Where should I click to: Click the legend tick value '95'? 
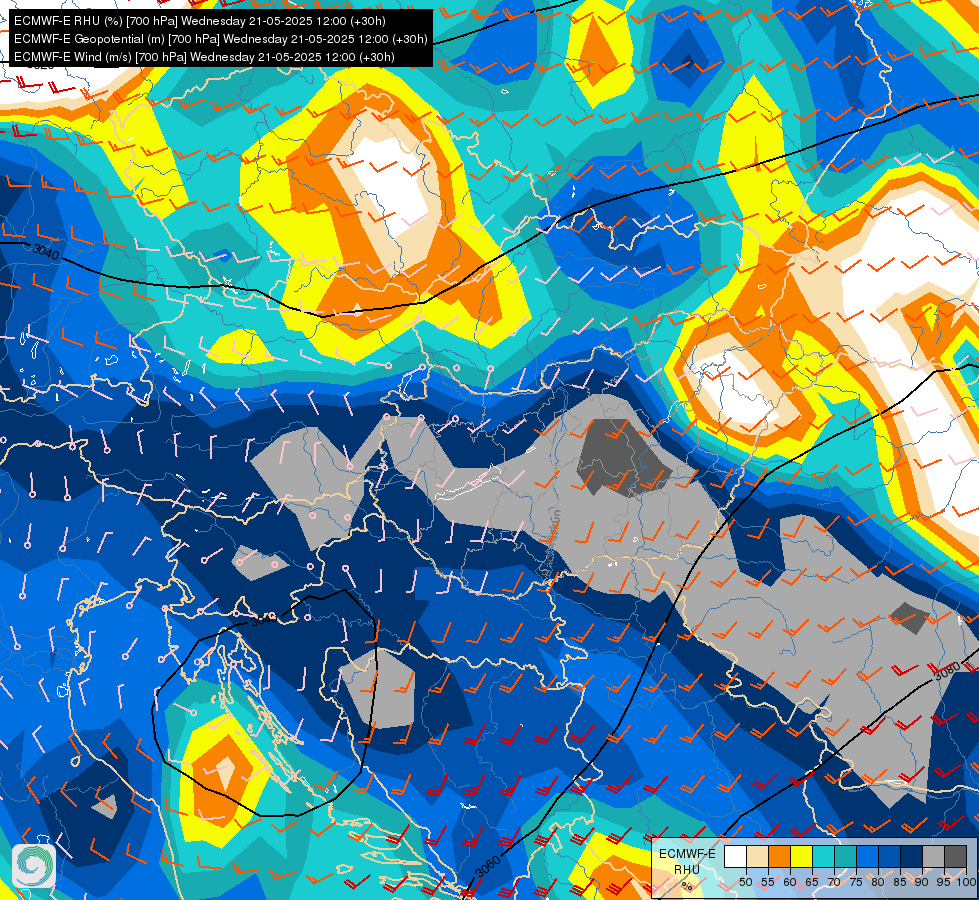944,882
